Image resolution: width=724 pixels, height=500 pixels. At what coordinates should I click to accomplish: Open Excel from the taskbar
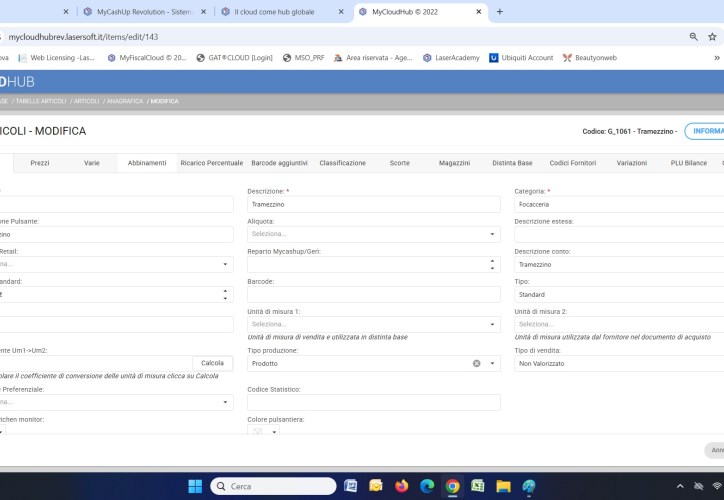tap(478, 486)
